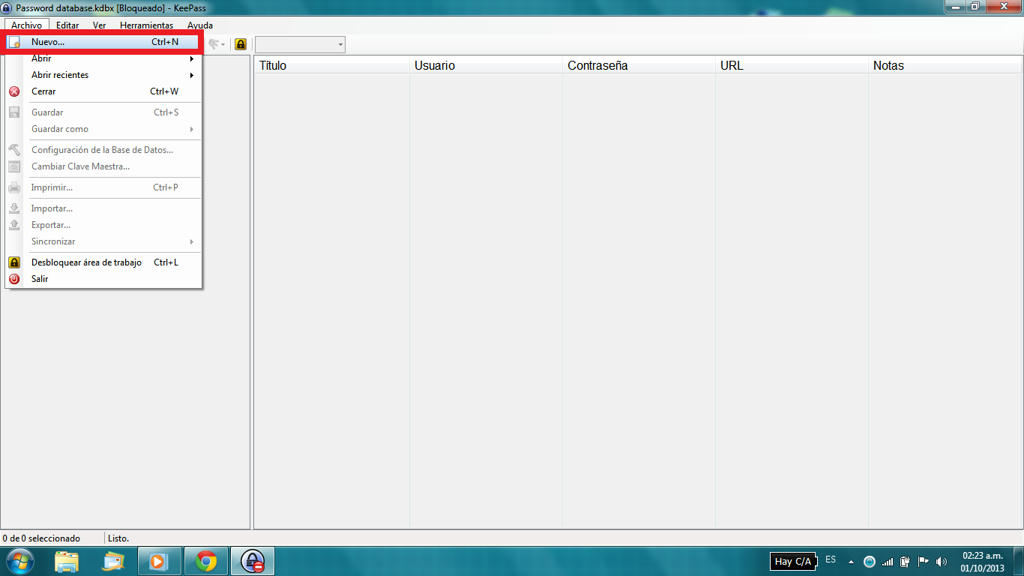Click the '0 de 0 seleccionado' status text

(x=41, y=539)
